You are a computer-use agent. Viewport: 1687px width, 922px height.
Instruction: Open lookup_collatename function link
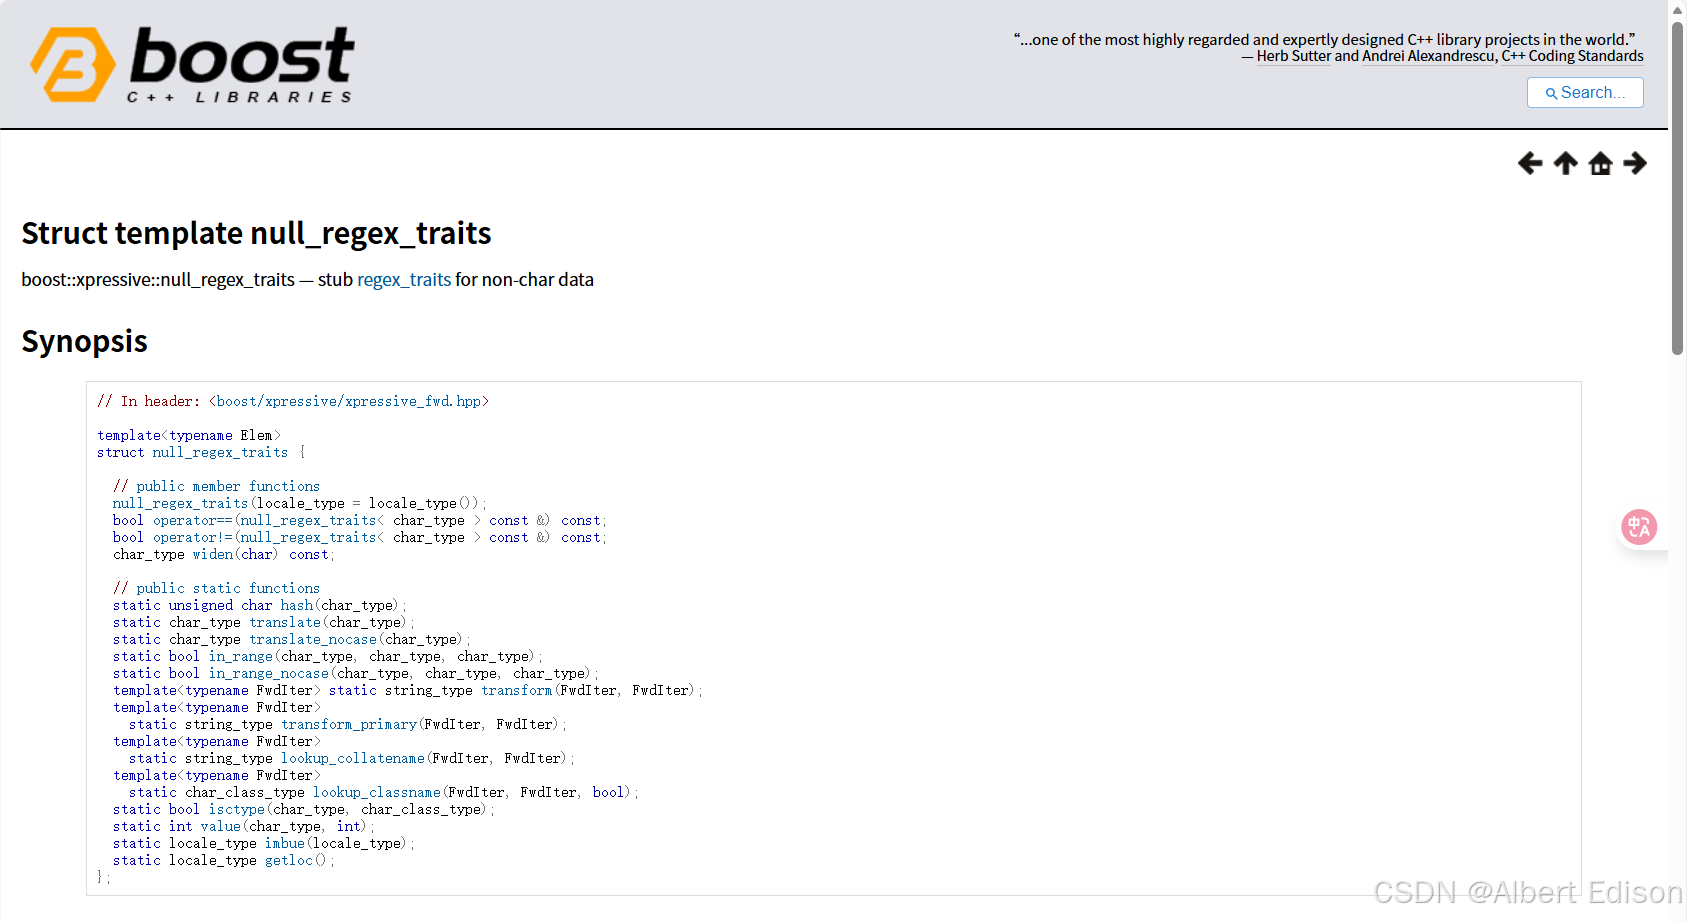coord(352,758)
